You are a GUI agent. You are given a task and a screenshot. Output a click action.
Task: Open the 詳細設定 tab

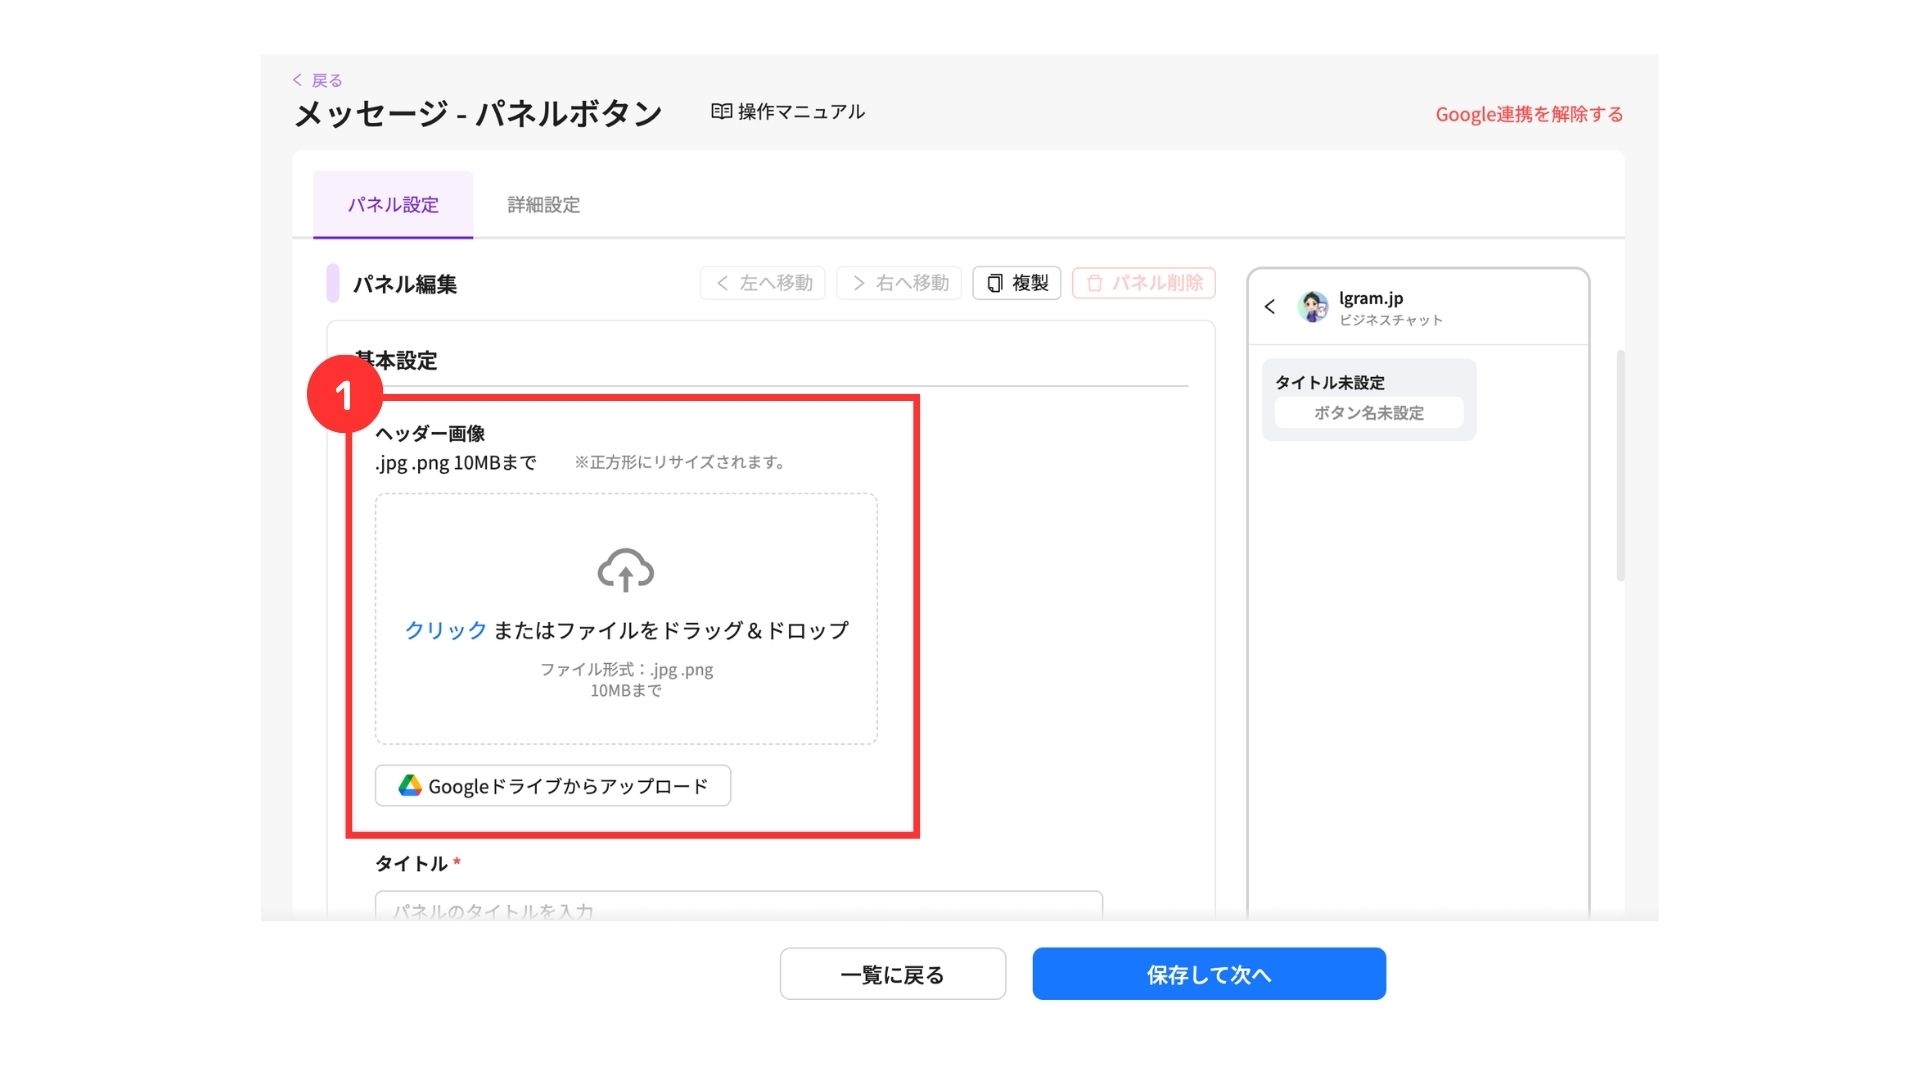pos(543,205)
